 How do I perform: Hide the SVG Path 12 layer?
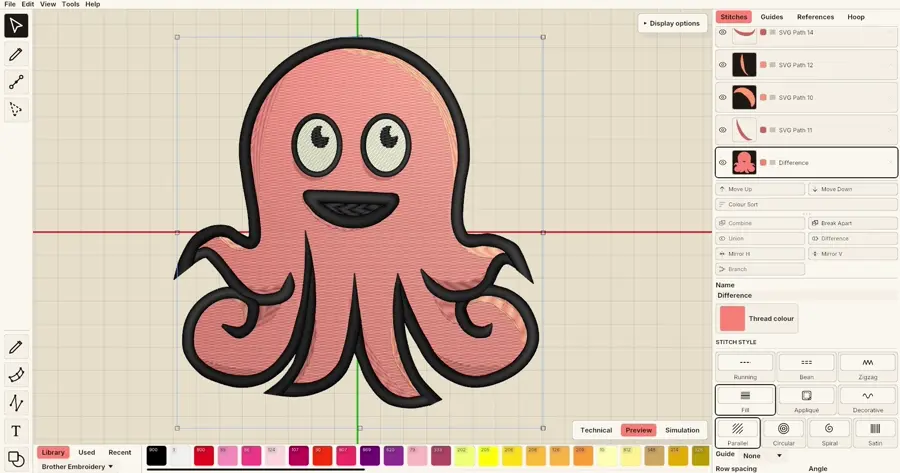[723, 65]
